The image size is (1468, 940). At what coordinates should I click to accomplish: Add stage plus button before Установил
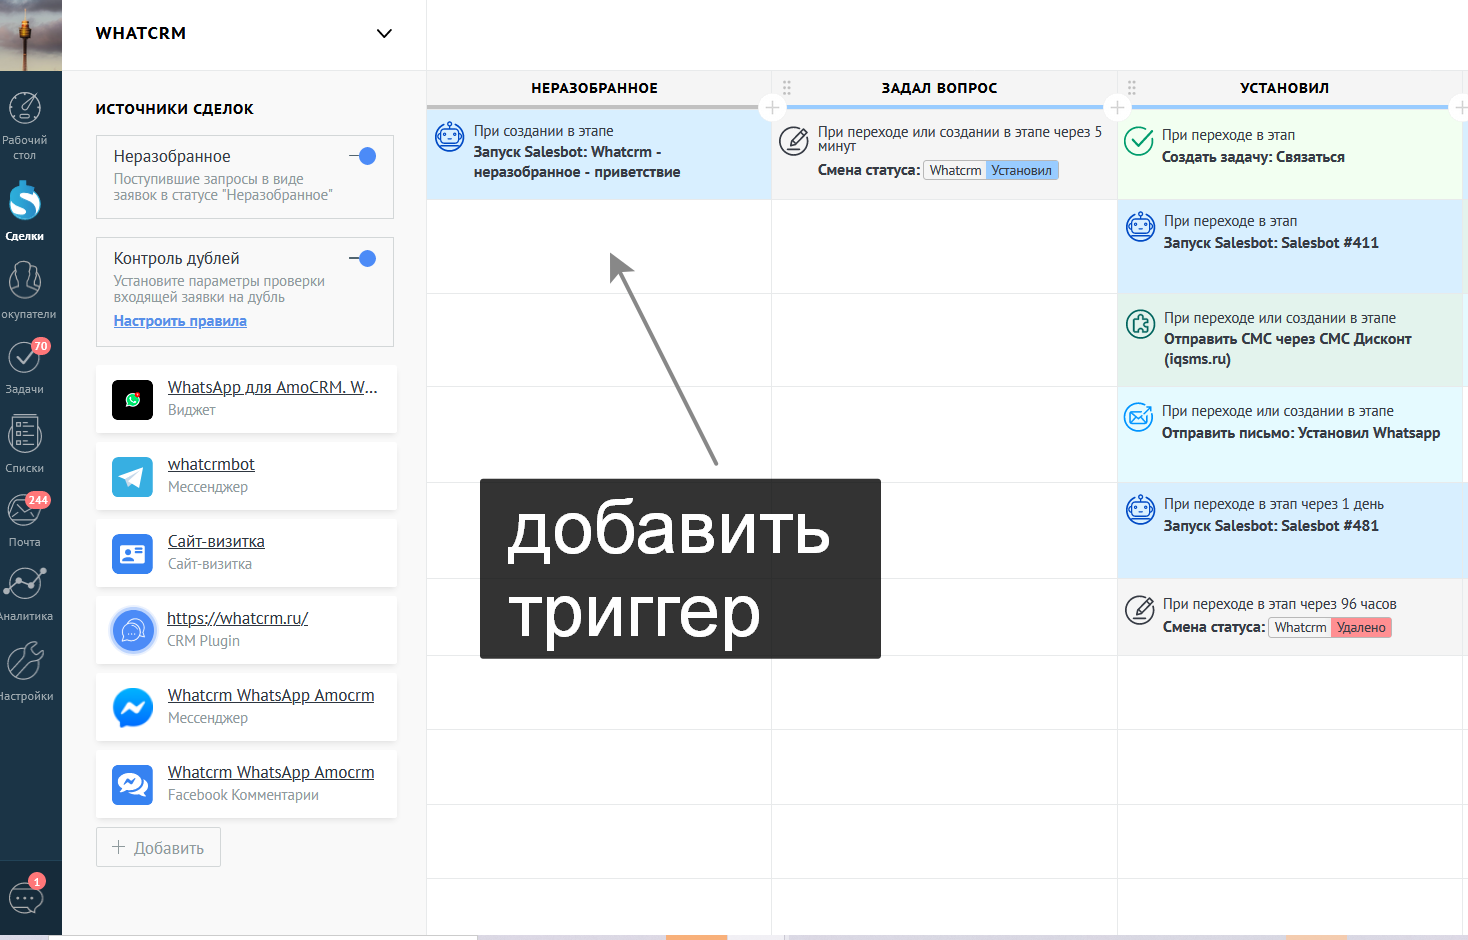pos(1117,107)
